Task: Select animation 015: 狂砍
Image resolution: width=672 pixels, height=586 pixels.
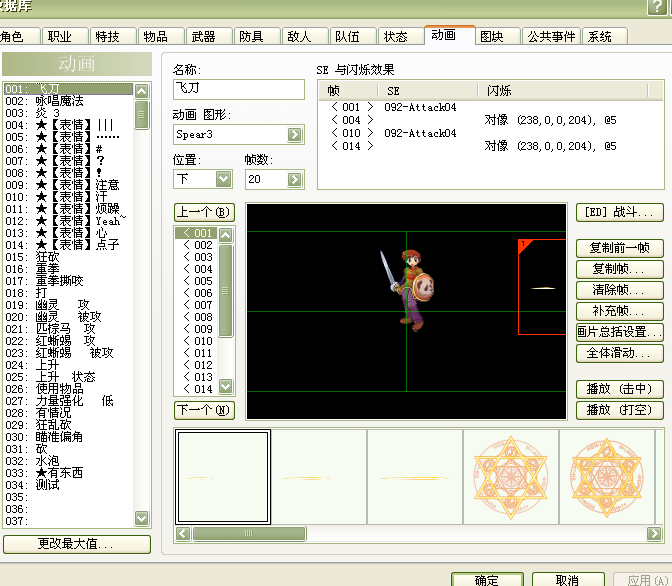Action: tap(69, 257)
